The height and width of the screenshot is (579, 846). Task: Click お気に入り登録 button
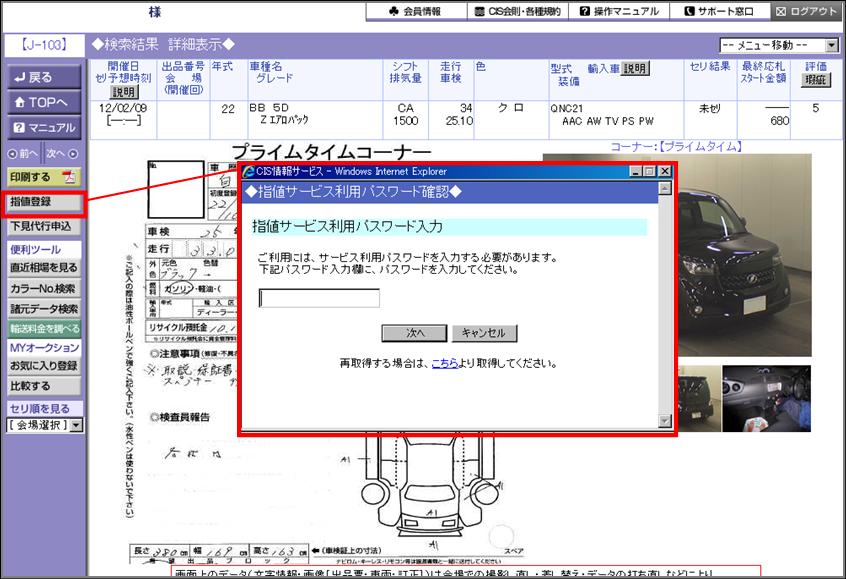coord(44,365)
